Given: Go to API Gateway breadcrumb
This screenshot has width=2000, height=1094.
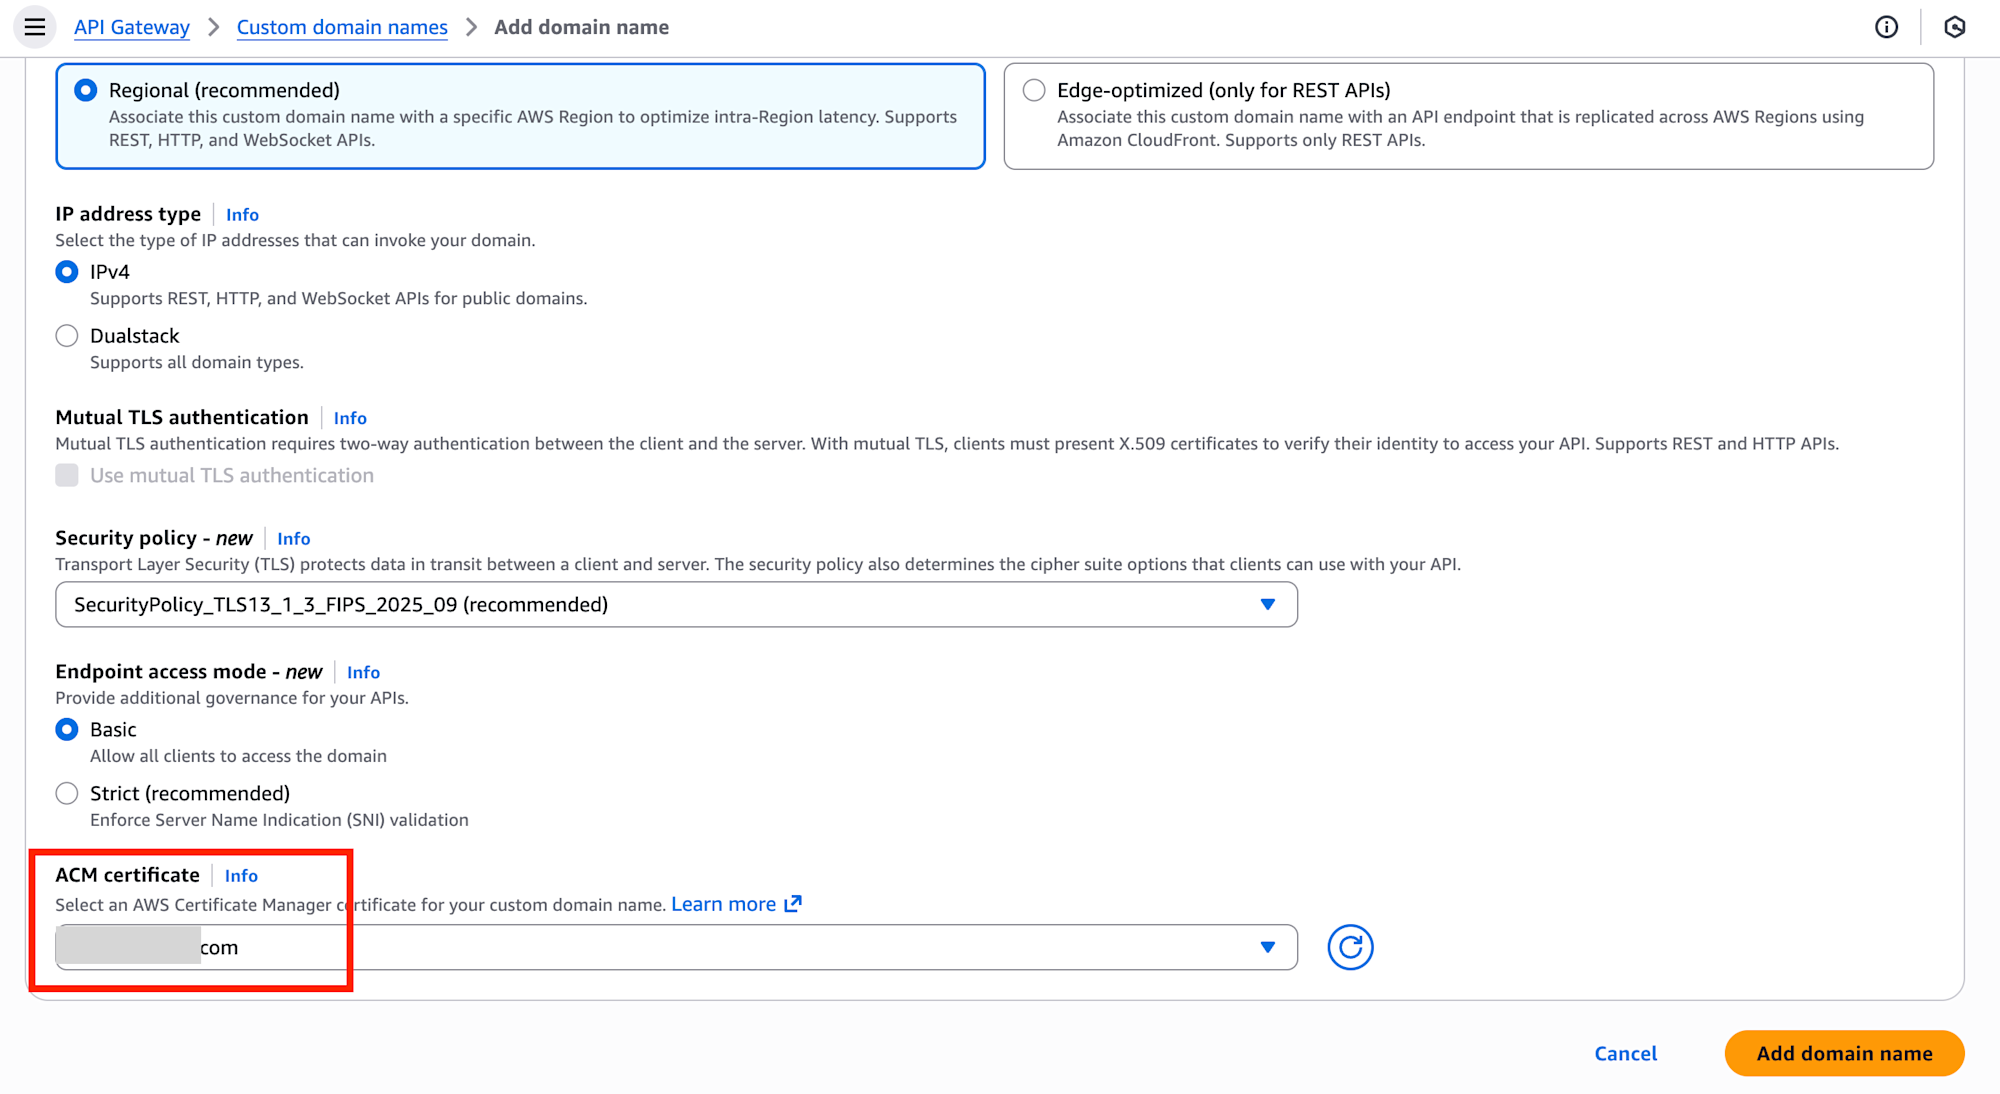Looking at the screenshot, I should coord(132,27).
